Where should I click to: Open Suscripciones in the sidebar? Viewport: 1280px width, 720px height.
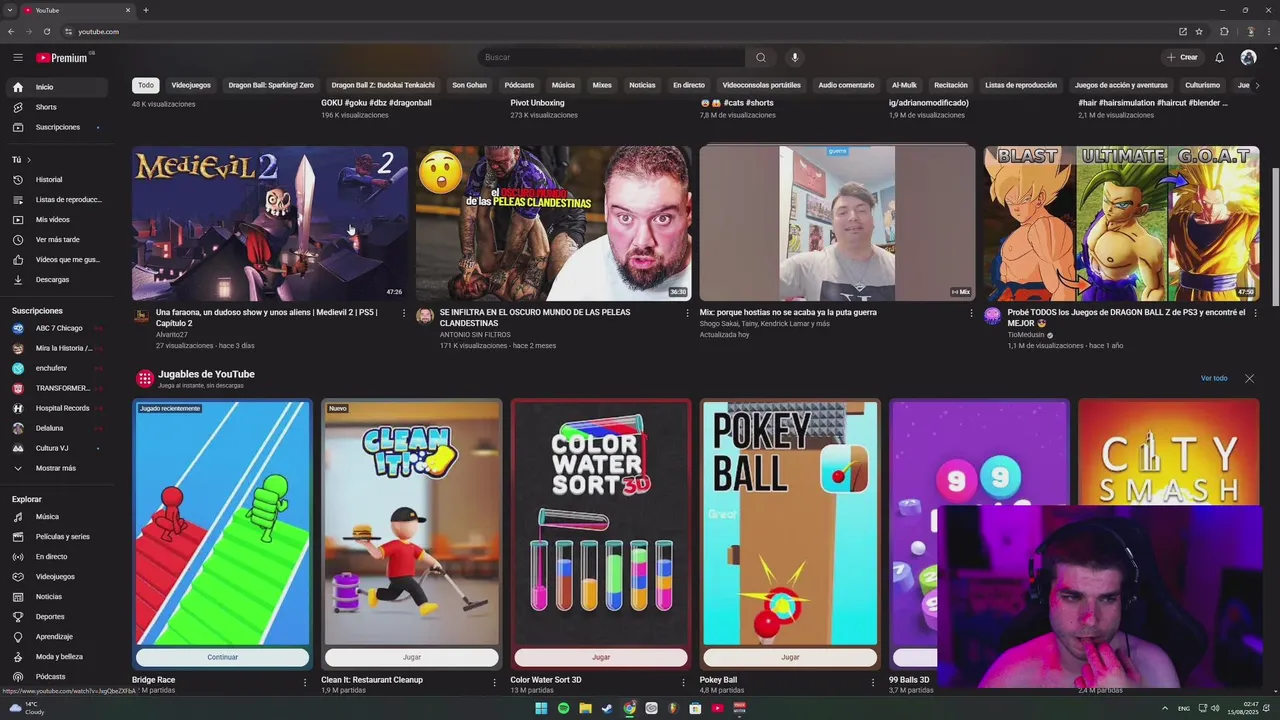click(x=58, y=127)
